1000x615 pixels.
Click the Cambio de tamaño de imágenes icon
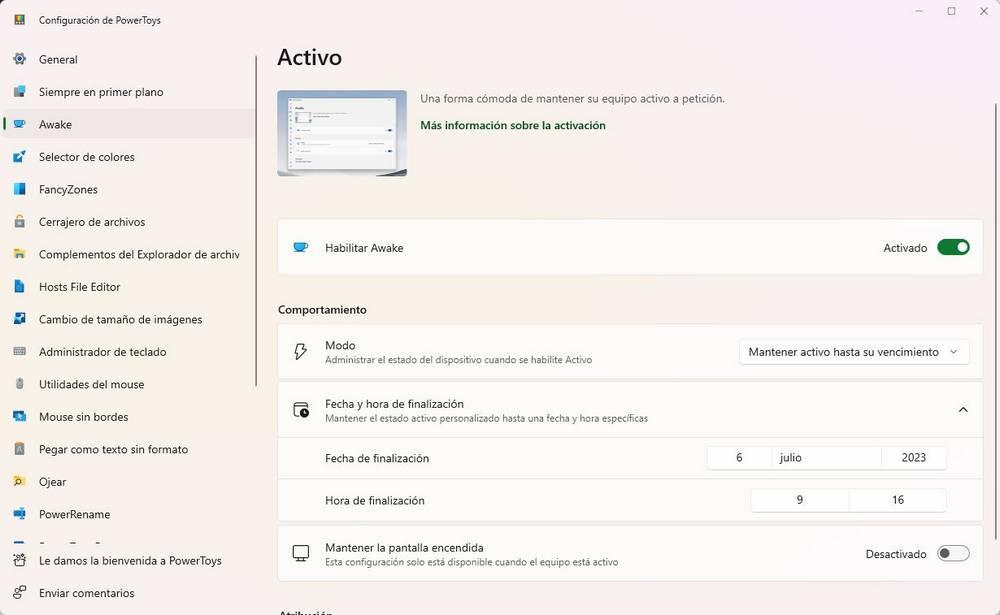pos(20,319)
